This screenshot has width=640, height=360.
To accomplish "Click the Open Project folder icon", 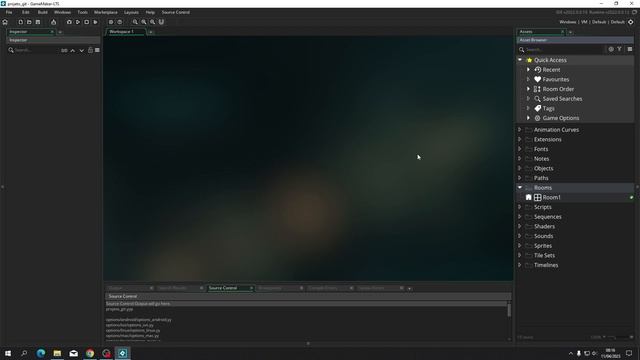I will [x=29, y=22].
